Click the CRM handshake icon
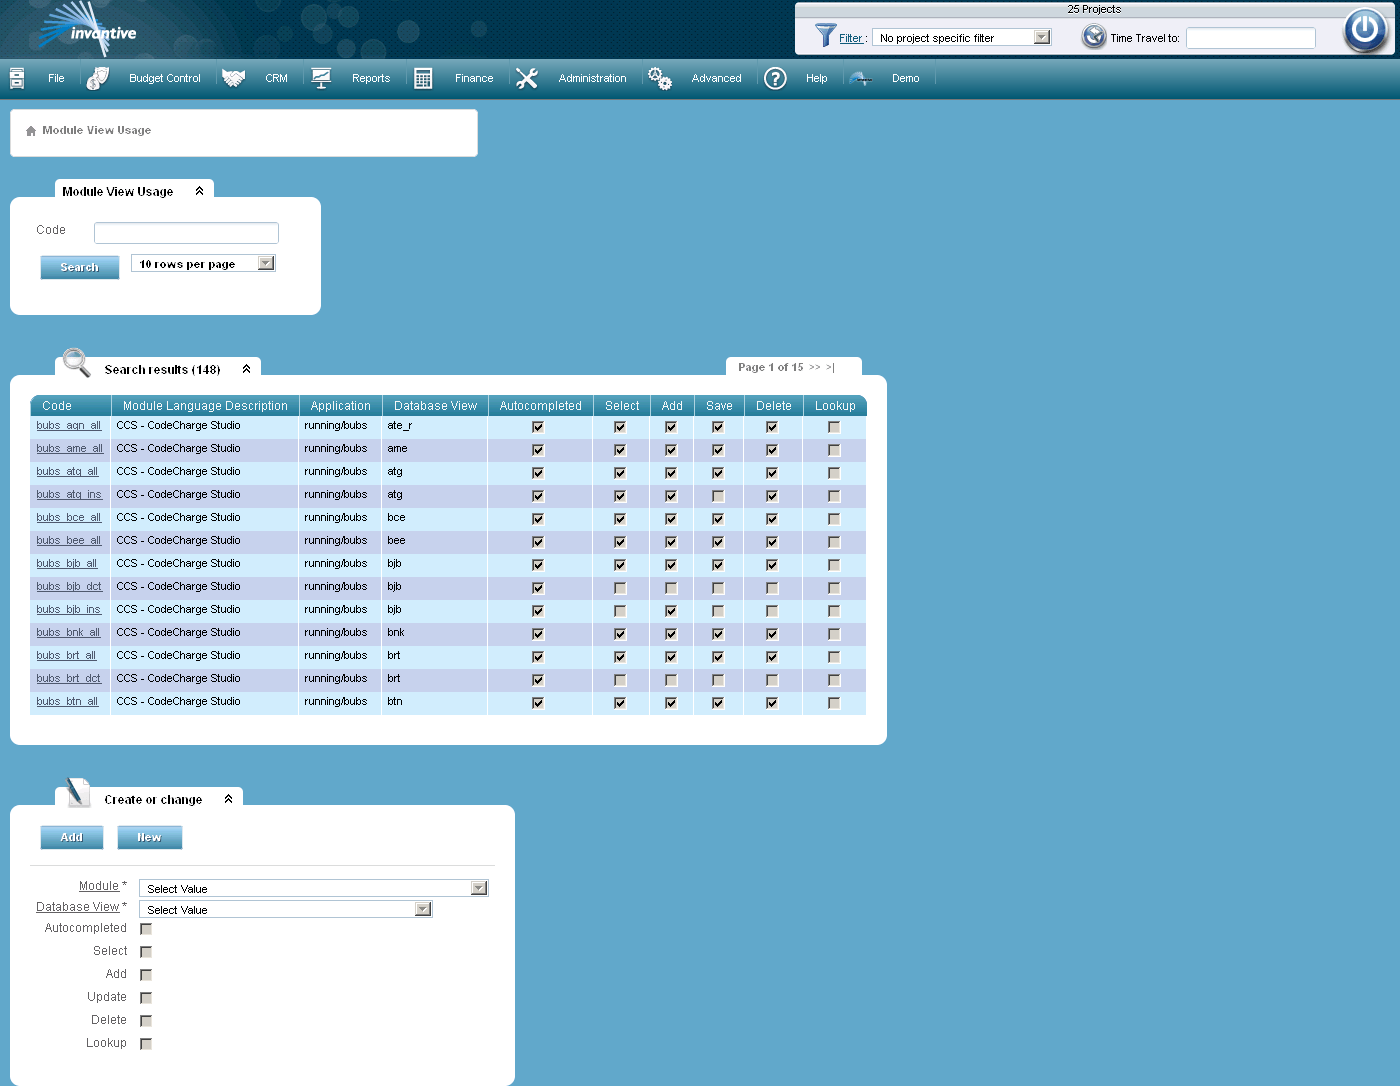1400x1086 pixels. (x=233, y=77)
